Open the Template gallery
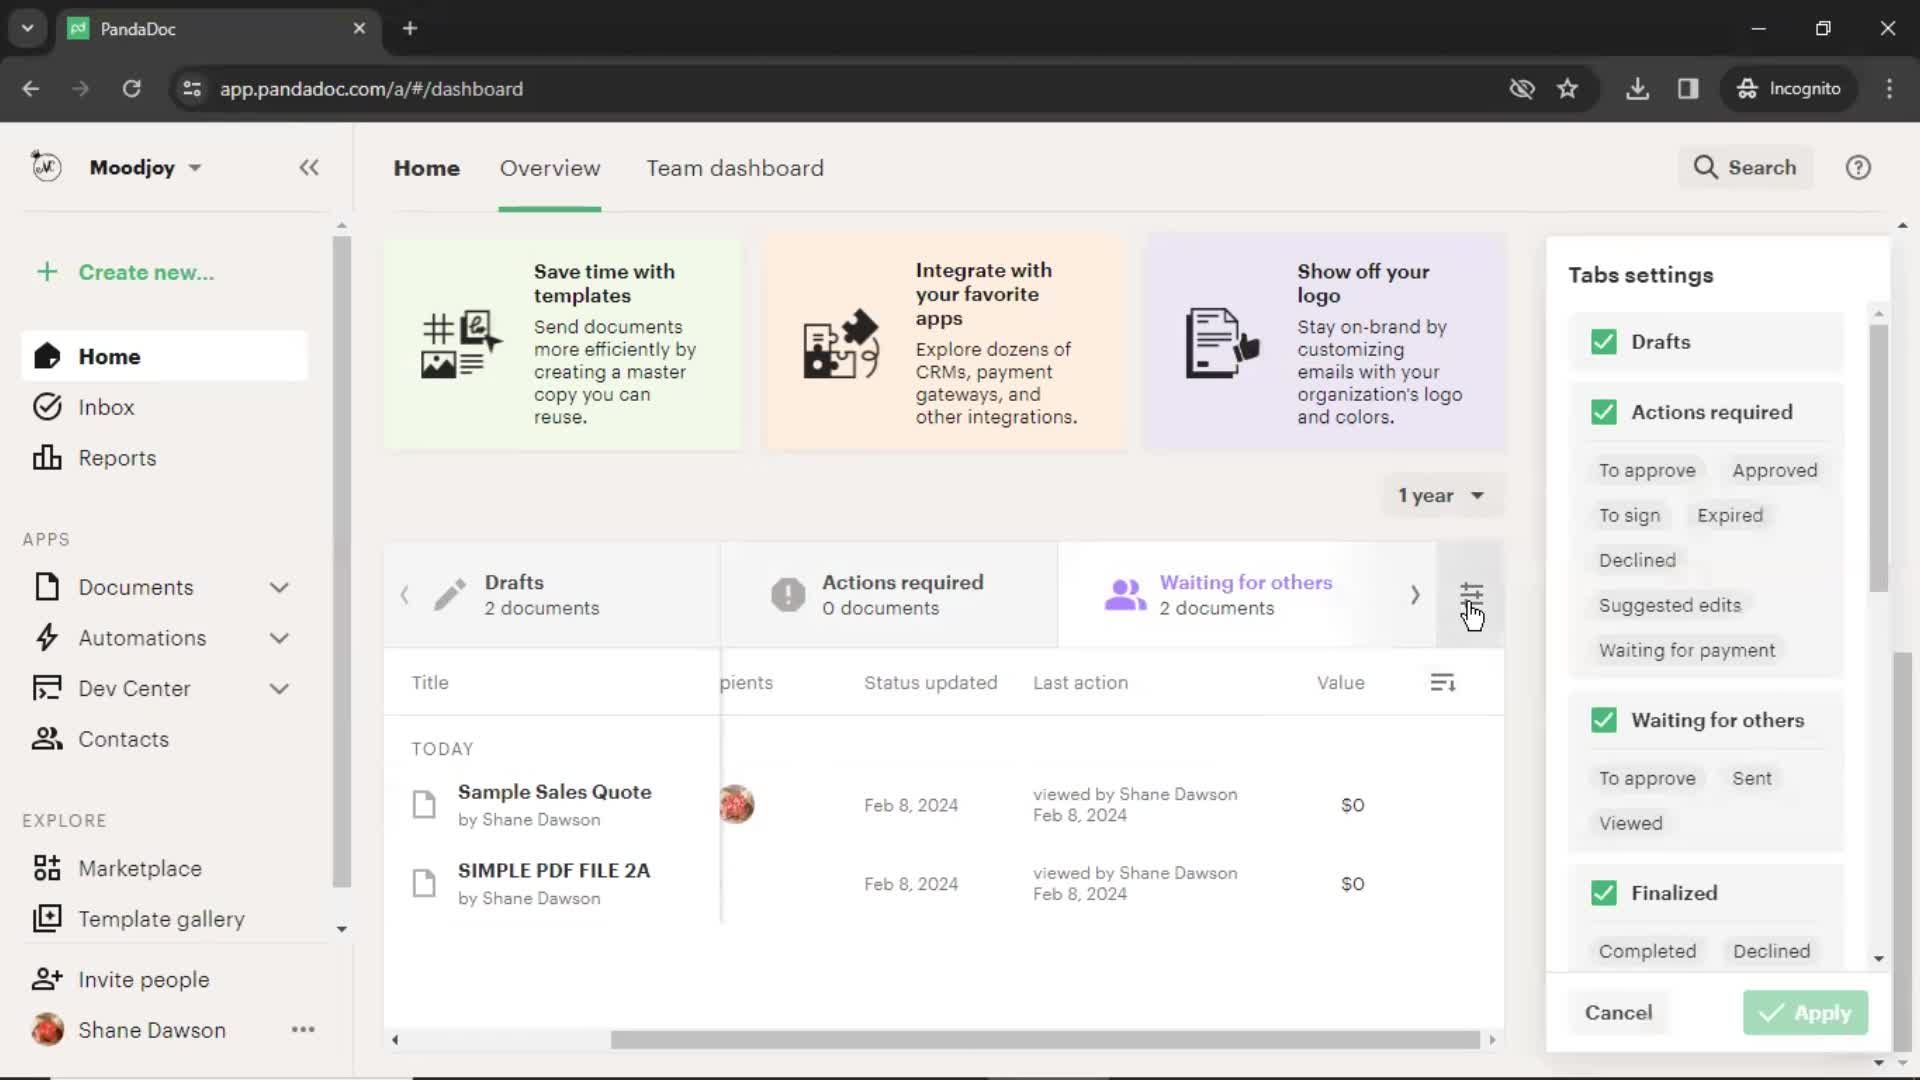Viewport: 1920px width, 1080px height. click(161, 919)
